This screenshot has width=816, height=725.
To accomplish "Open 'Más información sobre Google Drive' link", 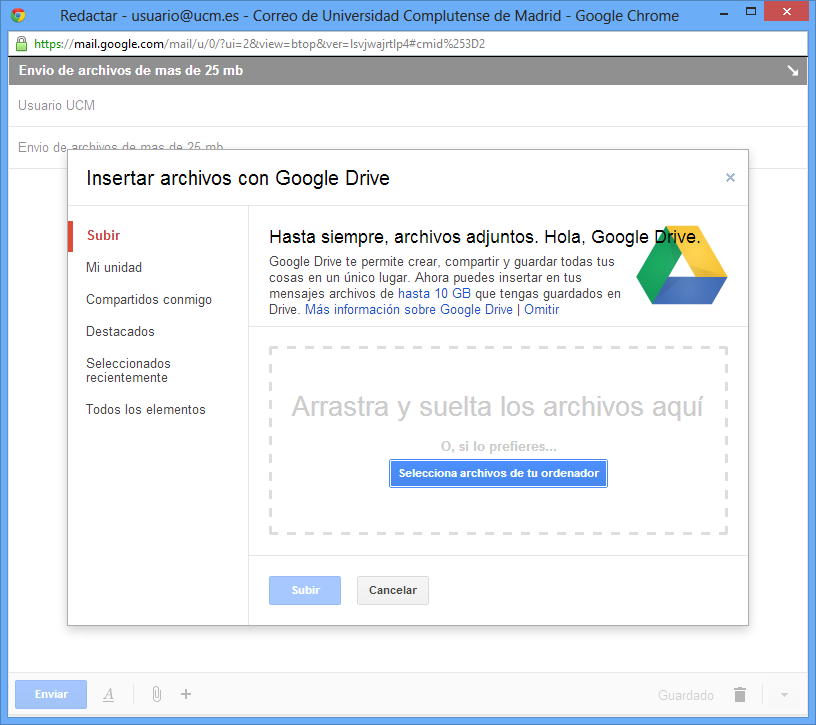I will point(409,310).
